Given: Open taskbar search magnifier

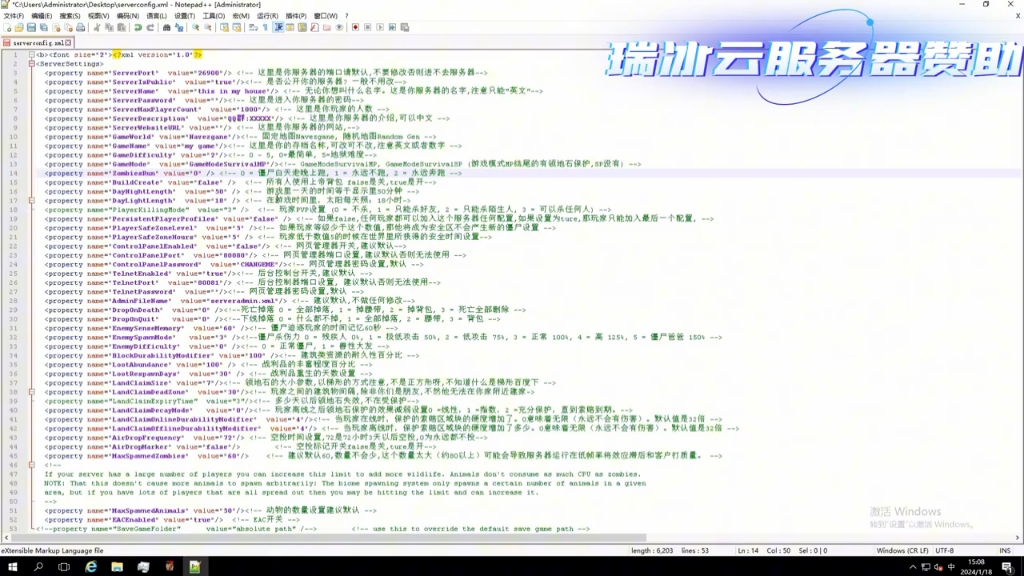Looking at the screenshot, I should [38, 567].
